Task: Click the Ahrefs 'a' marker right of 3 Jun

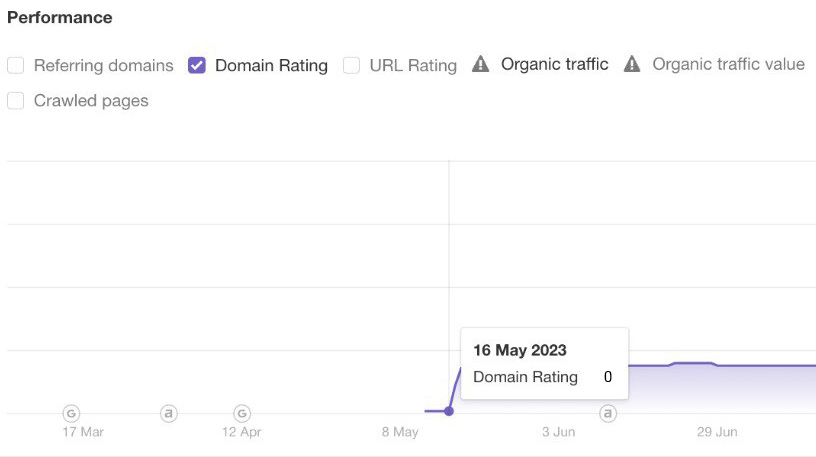Action: click(x=607, y=412)
